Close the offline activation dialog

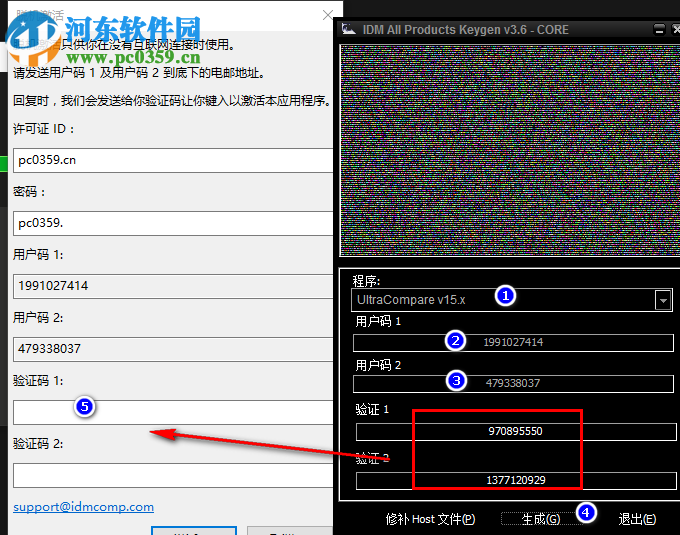328,15
